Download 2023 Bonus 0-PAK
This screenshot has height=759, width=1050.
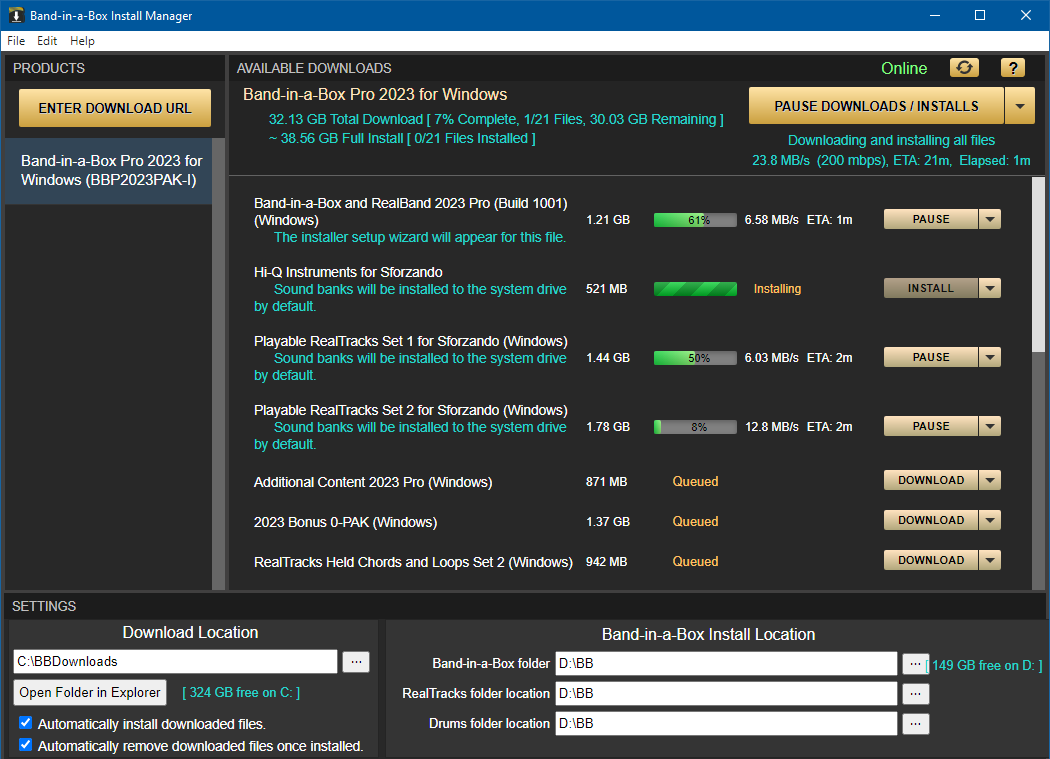[x=931, y=521]
